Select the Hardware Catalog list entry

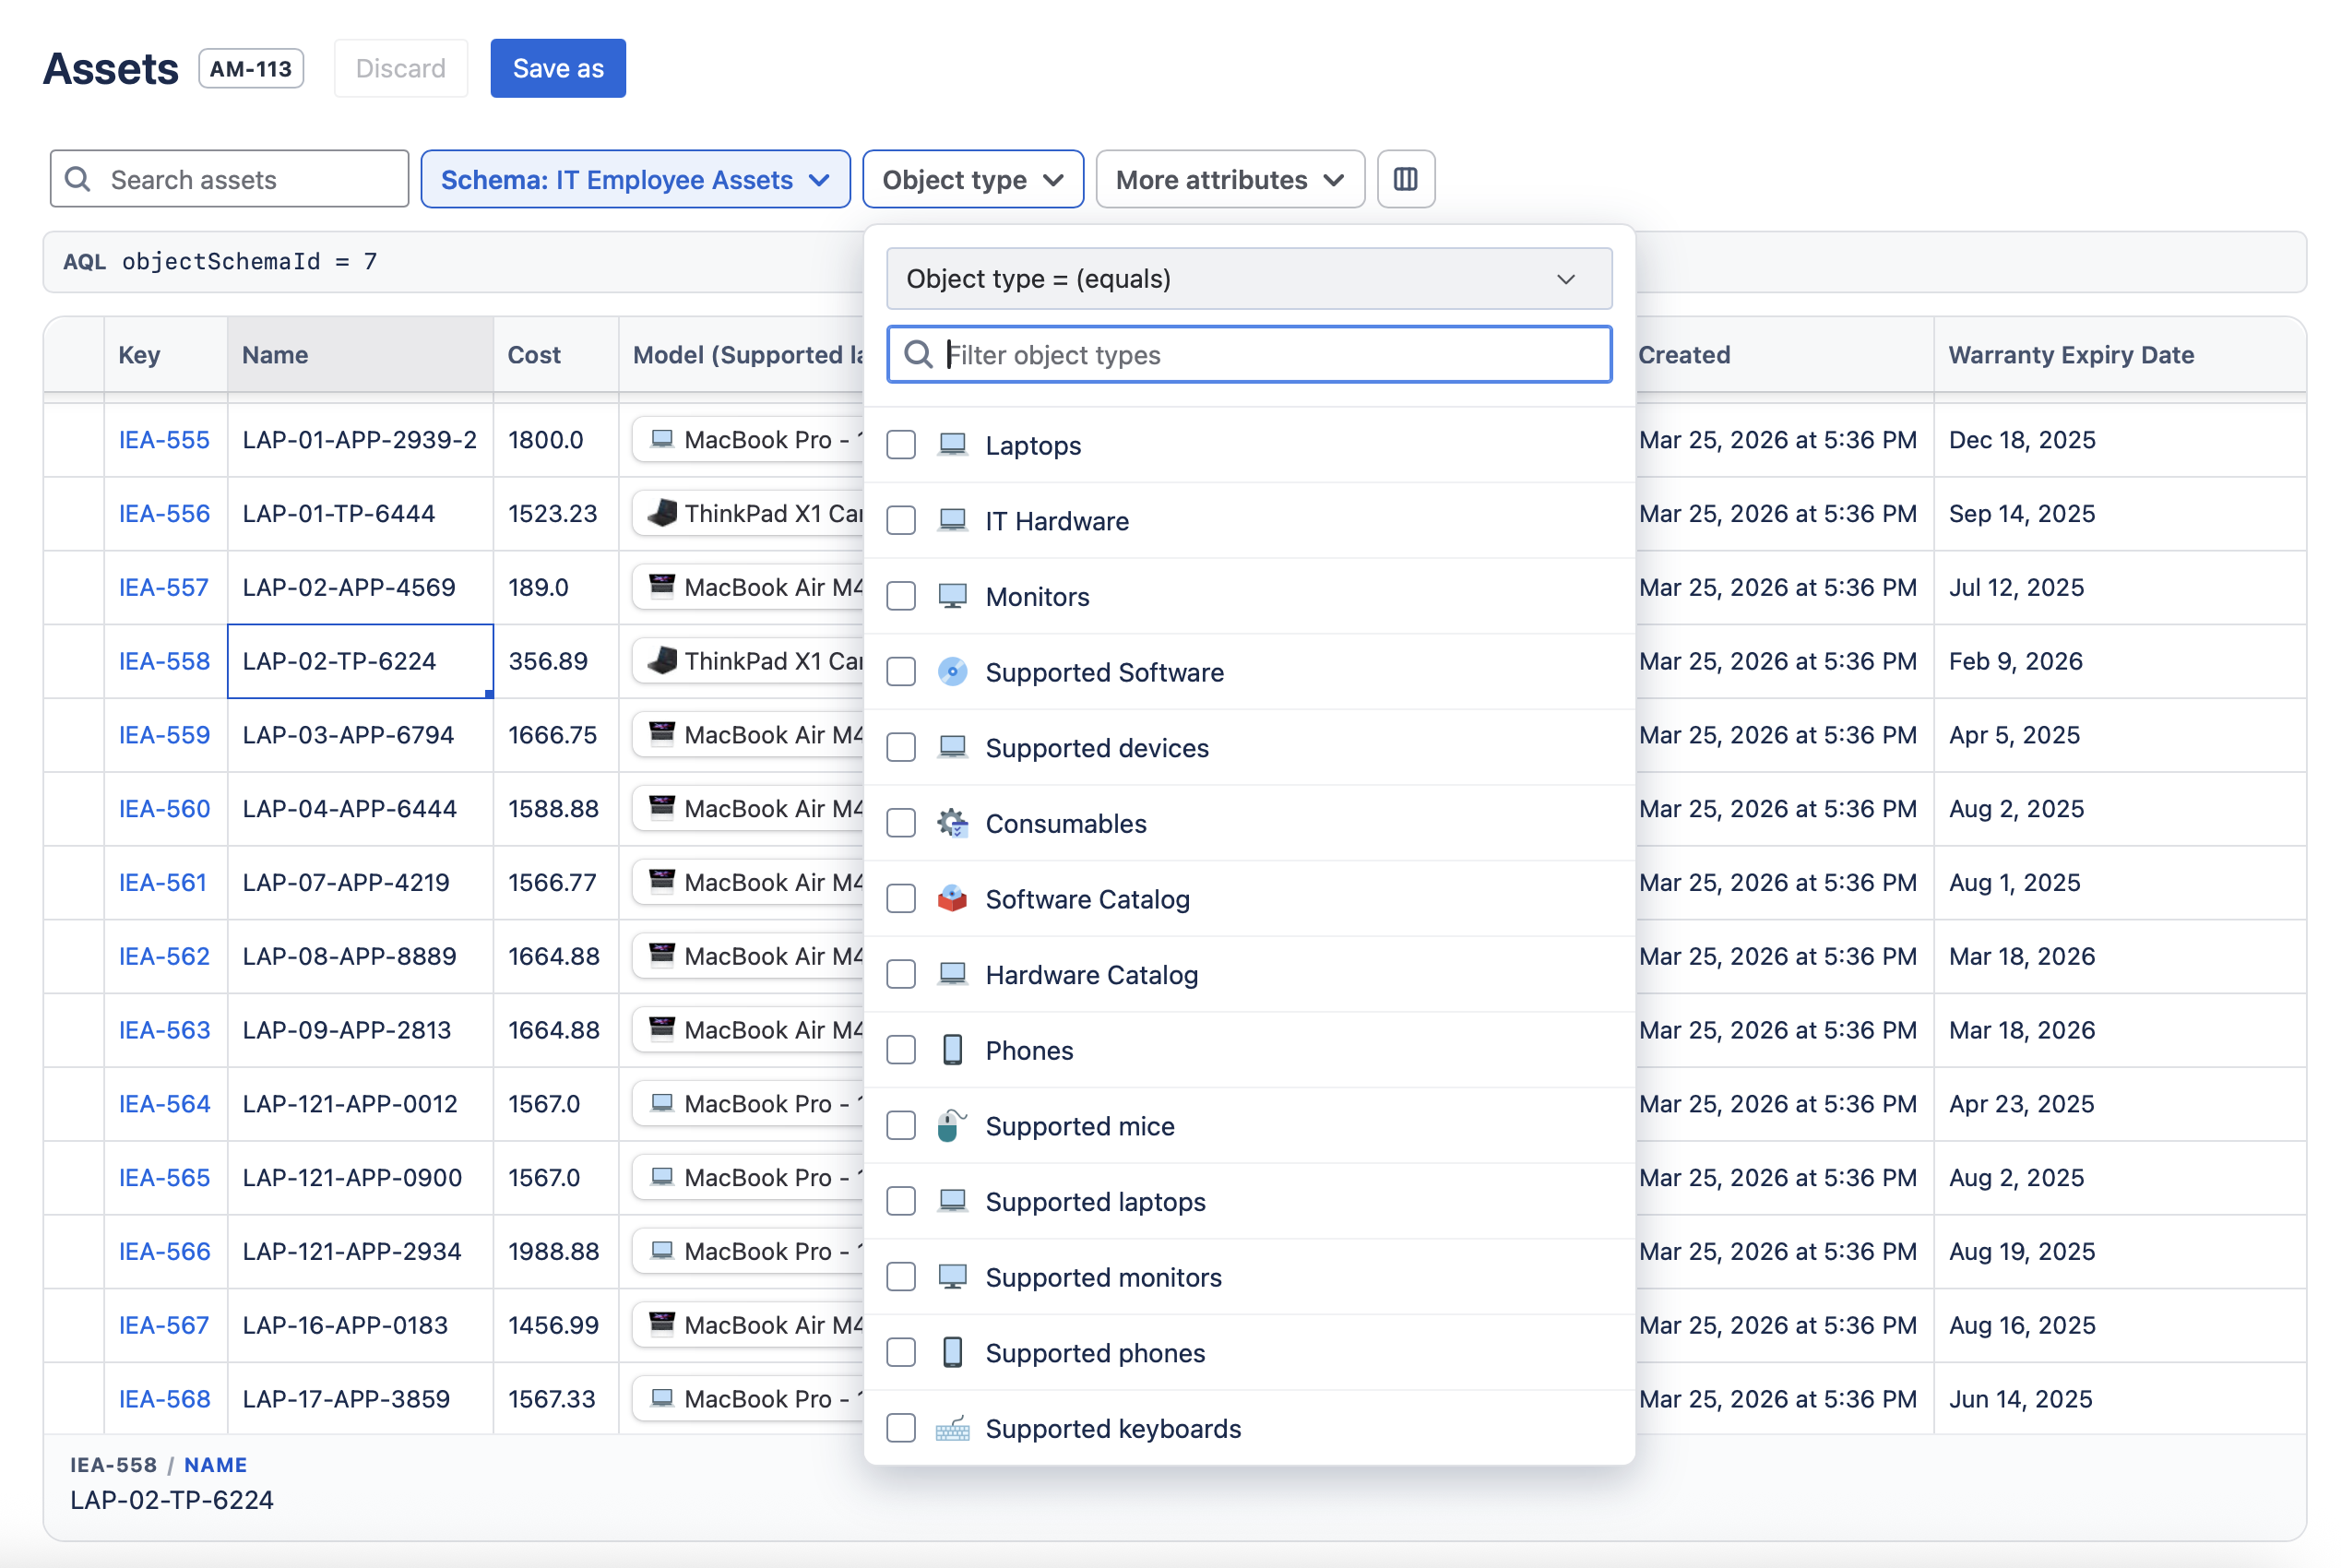(x=1248, y=974)
